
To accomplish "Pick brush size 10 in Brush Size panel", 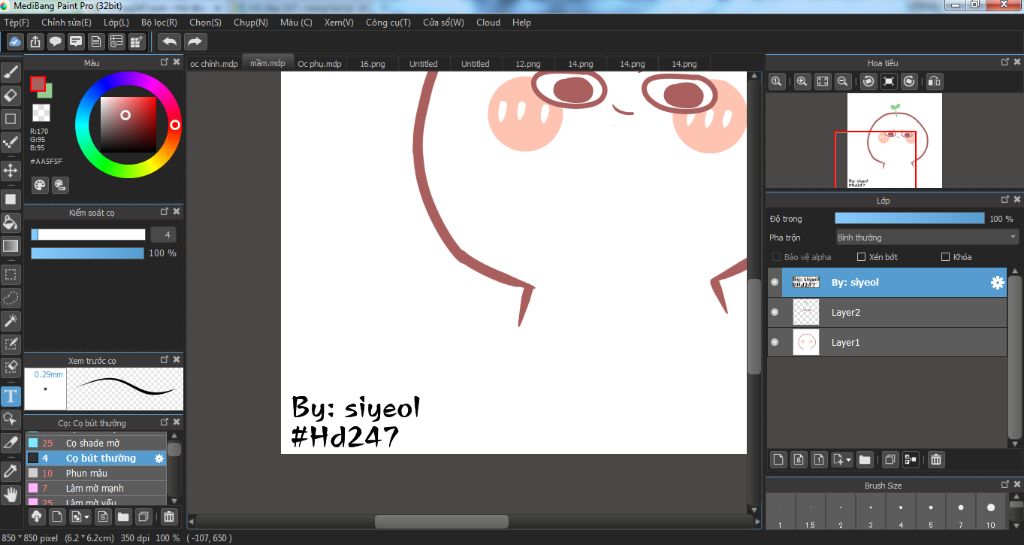I will 991,512.
